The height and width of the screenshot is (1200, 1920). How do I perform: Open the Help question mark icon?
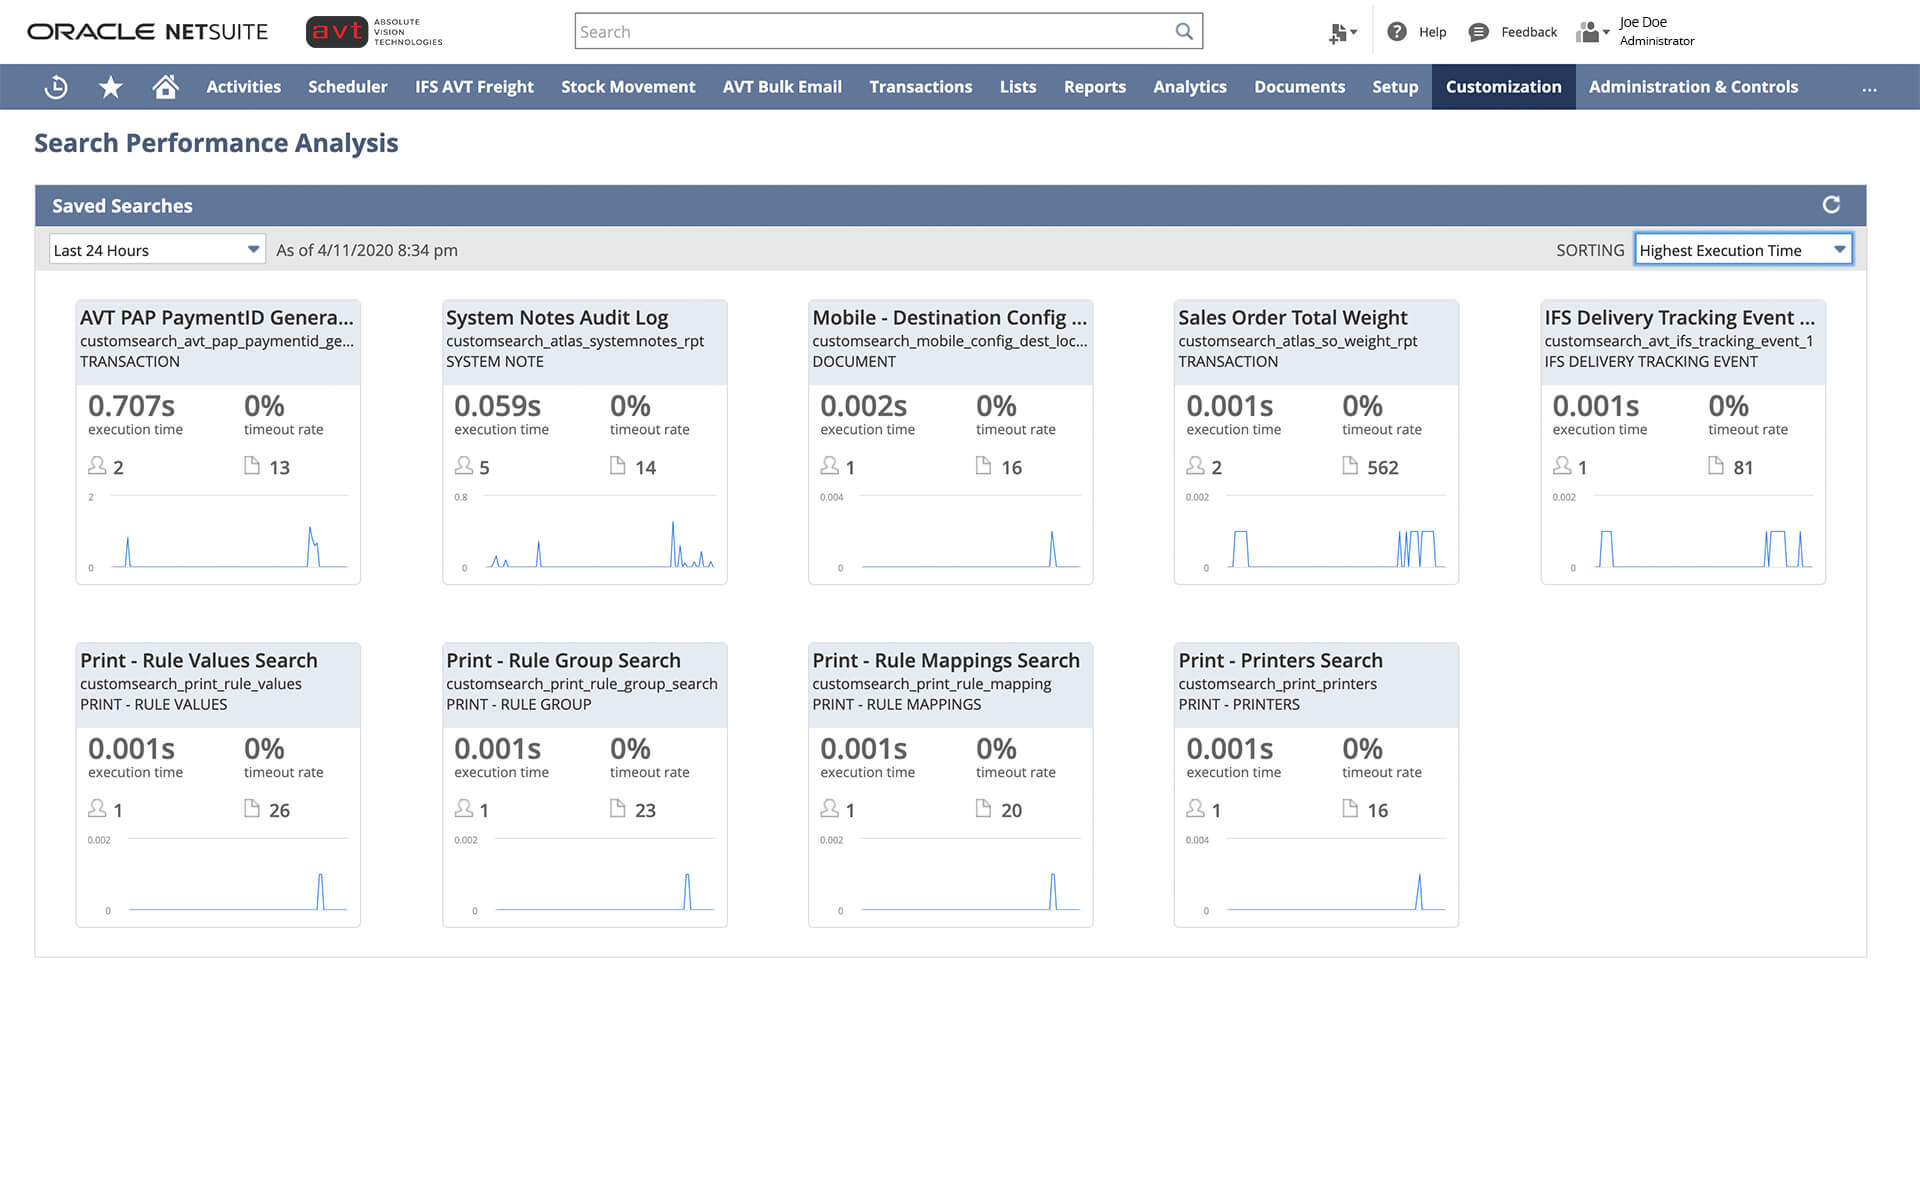(1397, 32)
